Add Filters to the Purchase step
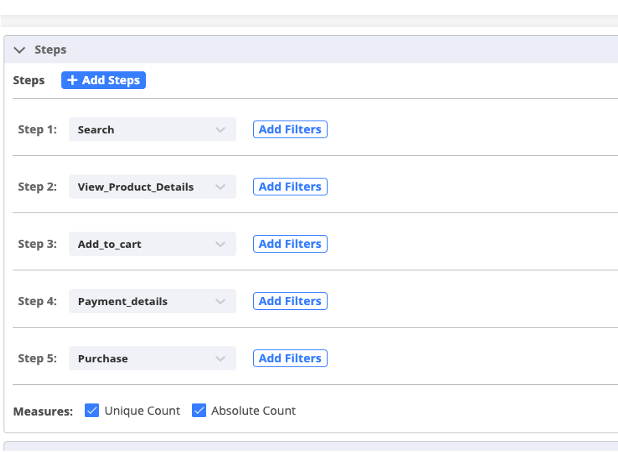The image size is (618, 452). click(290, 358)
